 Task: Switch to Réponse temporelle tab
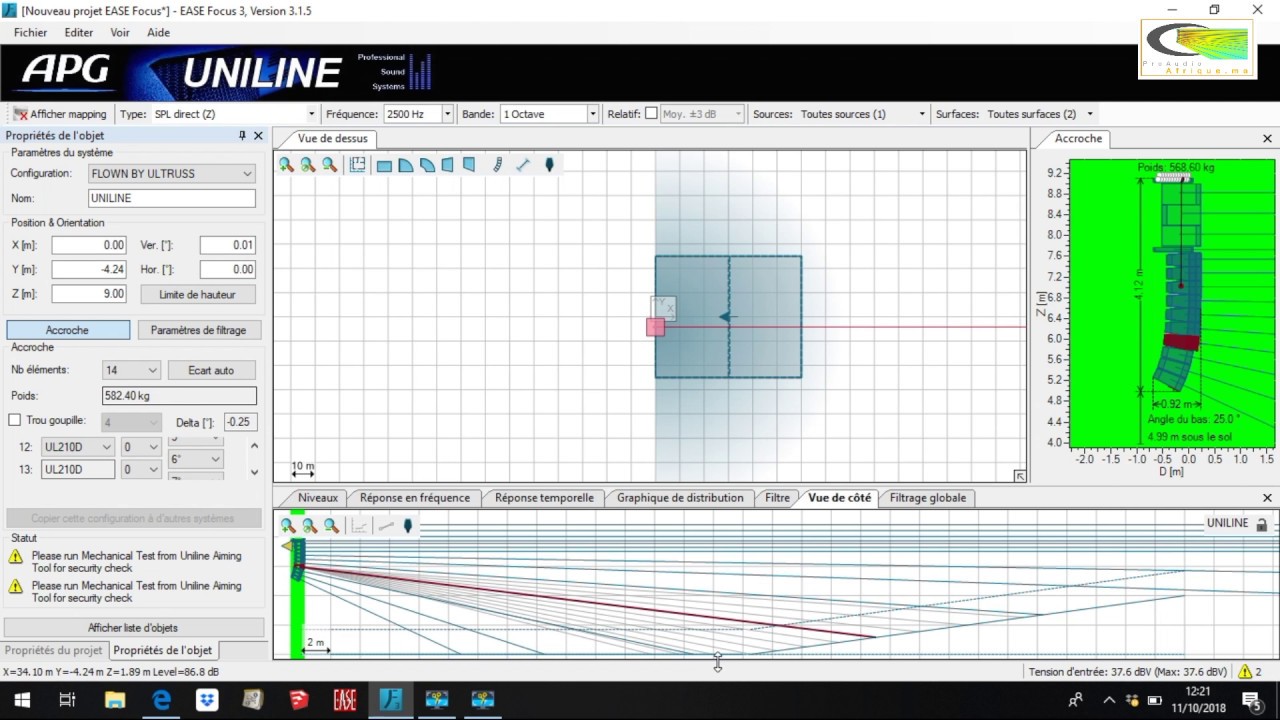(544, 497)
